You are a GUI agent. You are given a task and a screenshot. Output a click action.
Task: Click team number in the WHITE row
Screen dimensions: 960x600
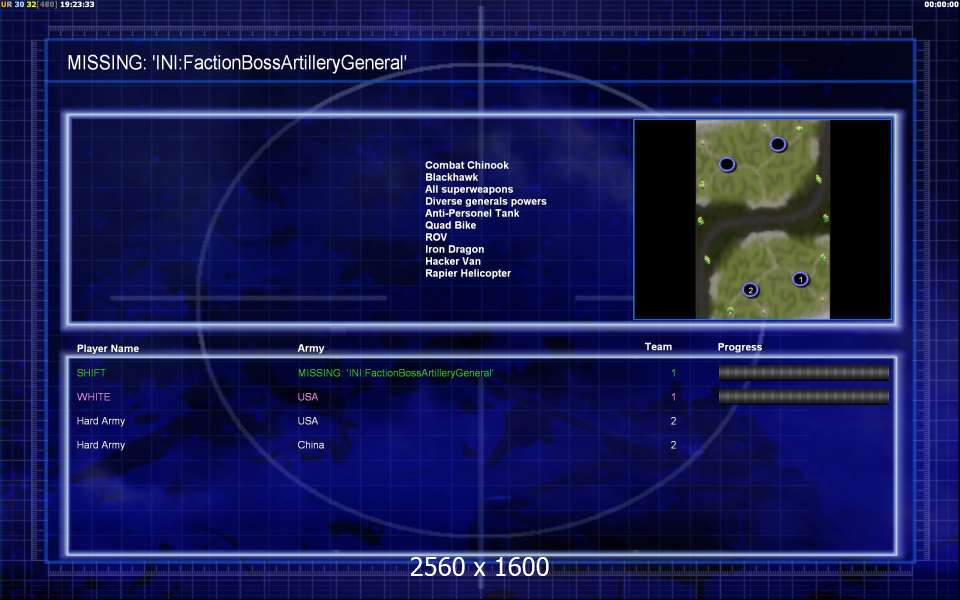click(x=673, y=397)
